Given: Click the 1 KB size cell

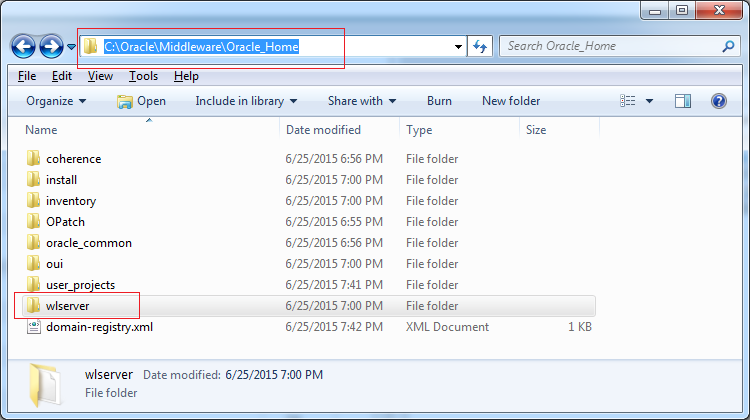Looking at the screenshot, I should [580, 327].
